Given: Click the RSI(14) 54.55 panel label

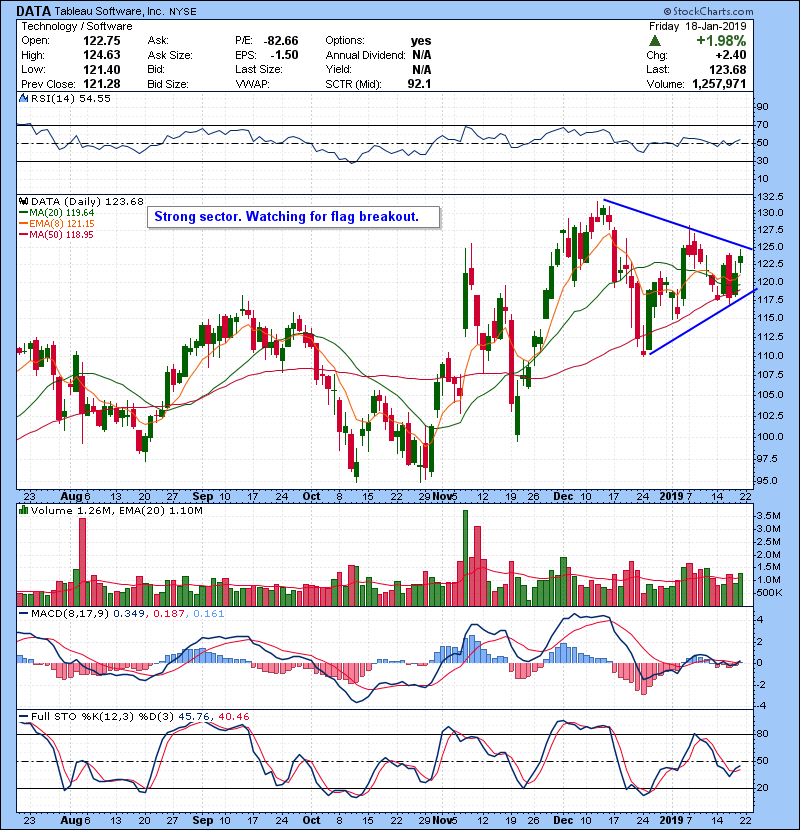Looking at the screenshot, I should pos(70,98).
